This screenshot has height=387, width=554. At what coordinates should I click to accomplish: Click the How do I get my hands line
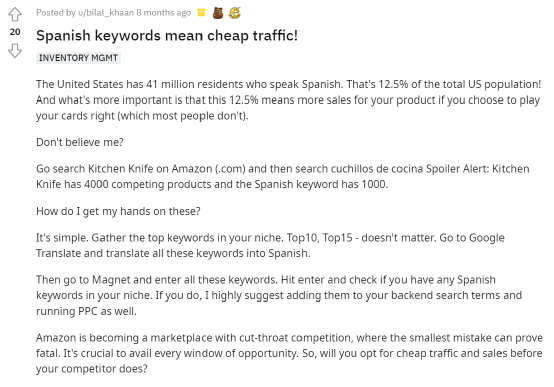tap(118, 211)
